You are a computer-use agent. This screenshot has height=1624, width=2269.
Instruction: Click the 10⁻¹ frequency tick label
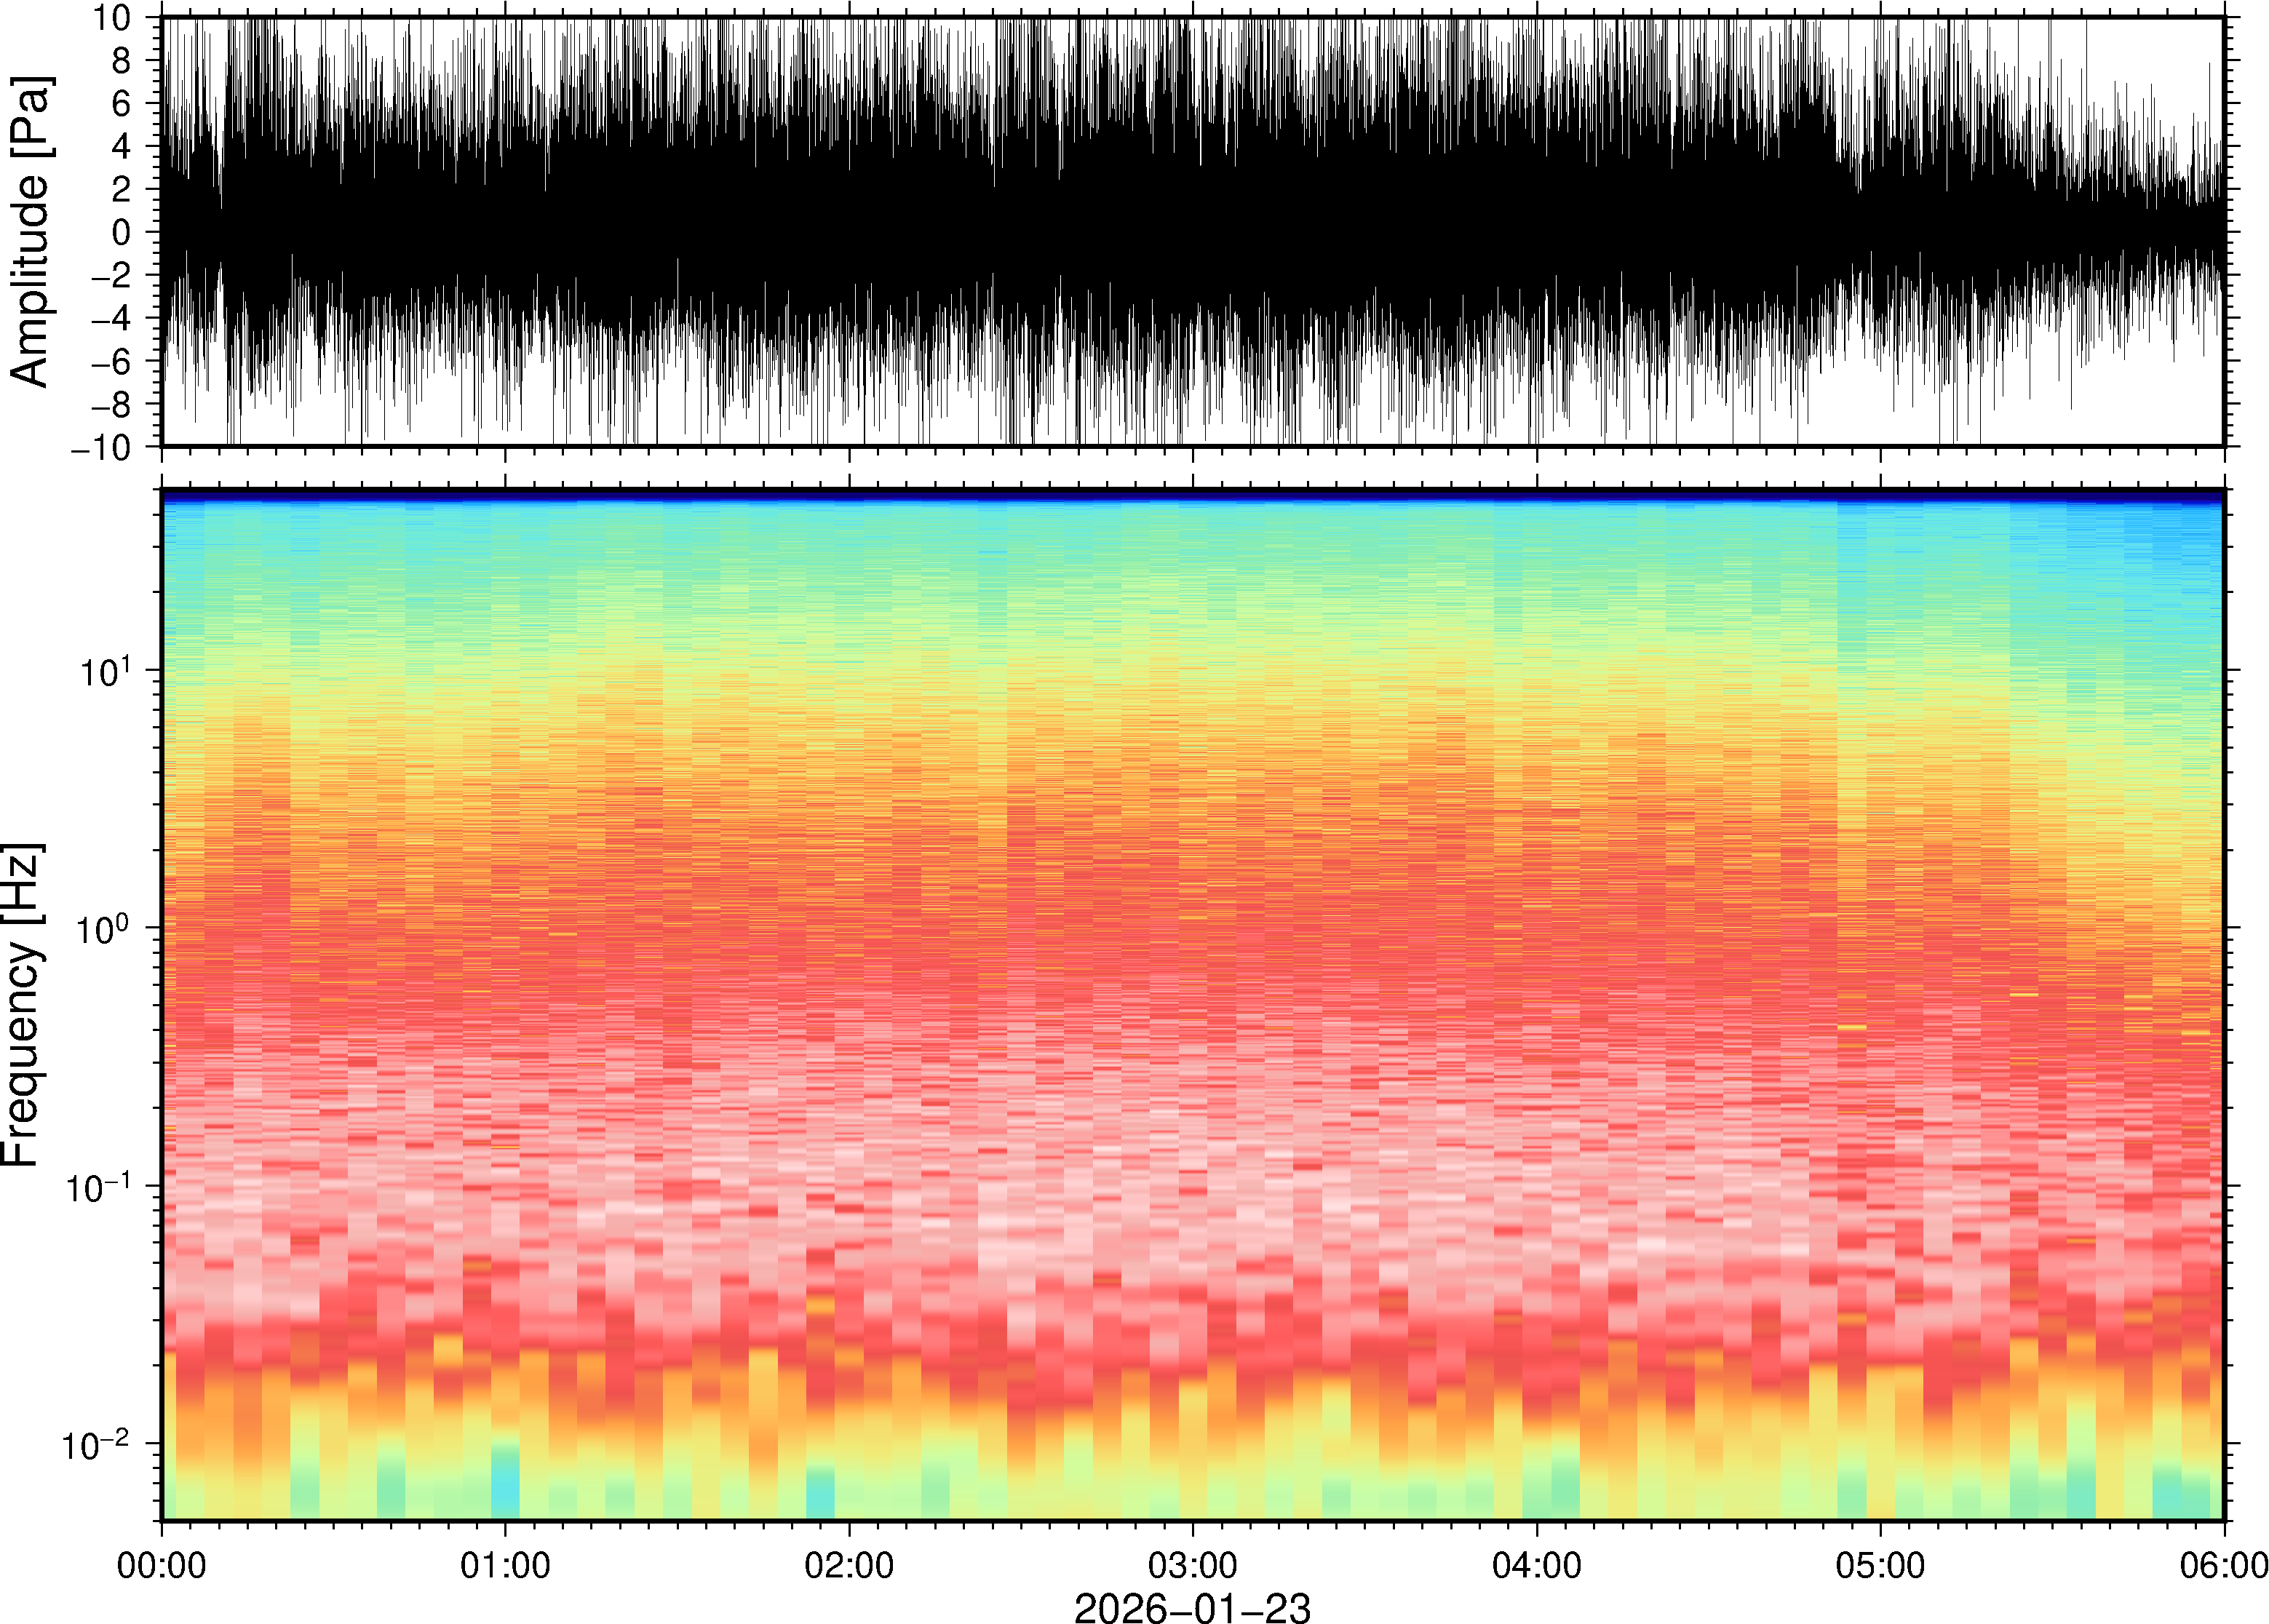tap(98, 1187)
